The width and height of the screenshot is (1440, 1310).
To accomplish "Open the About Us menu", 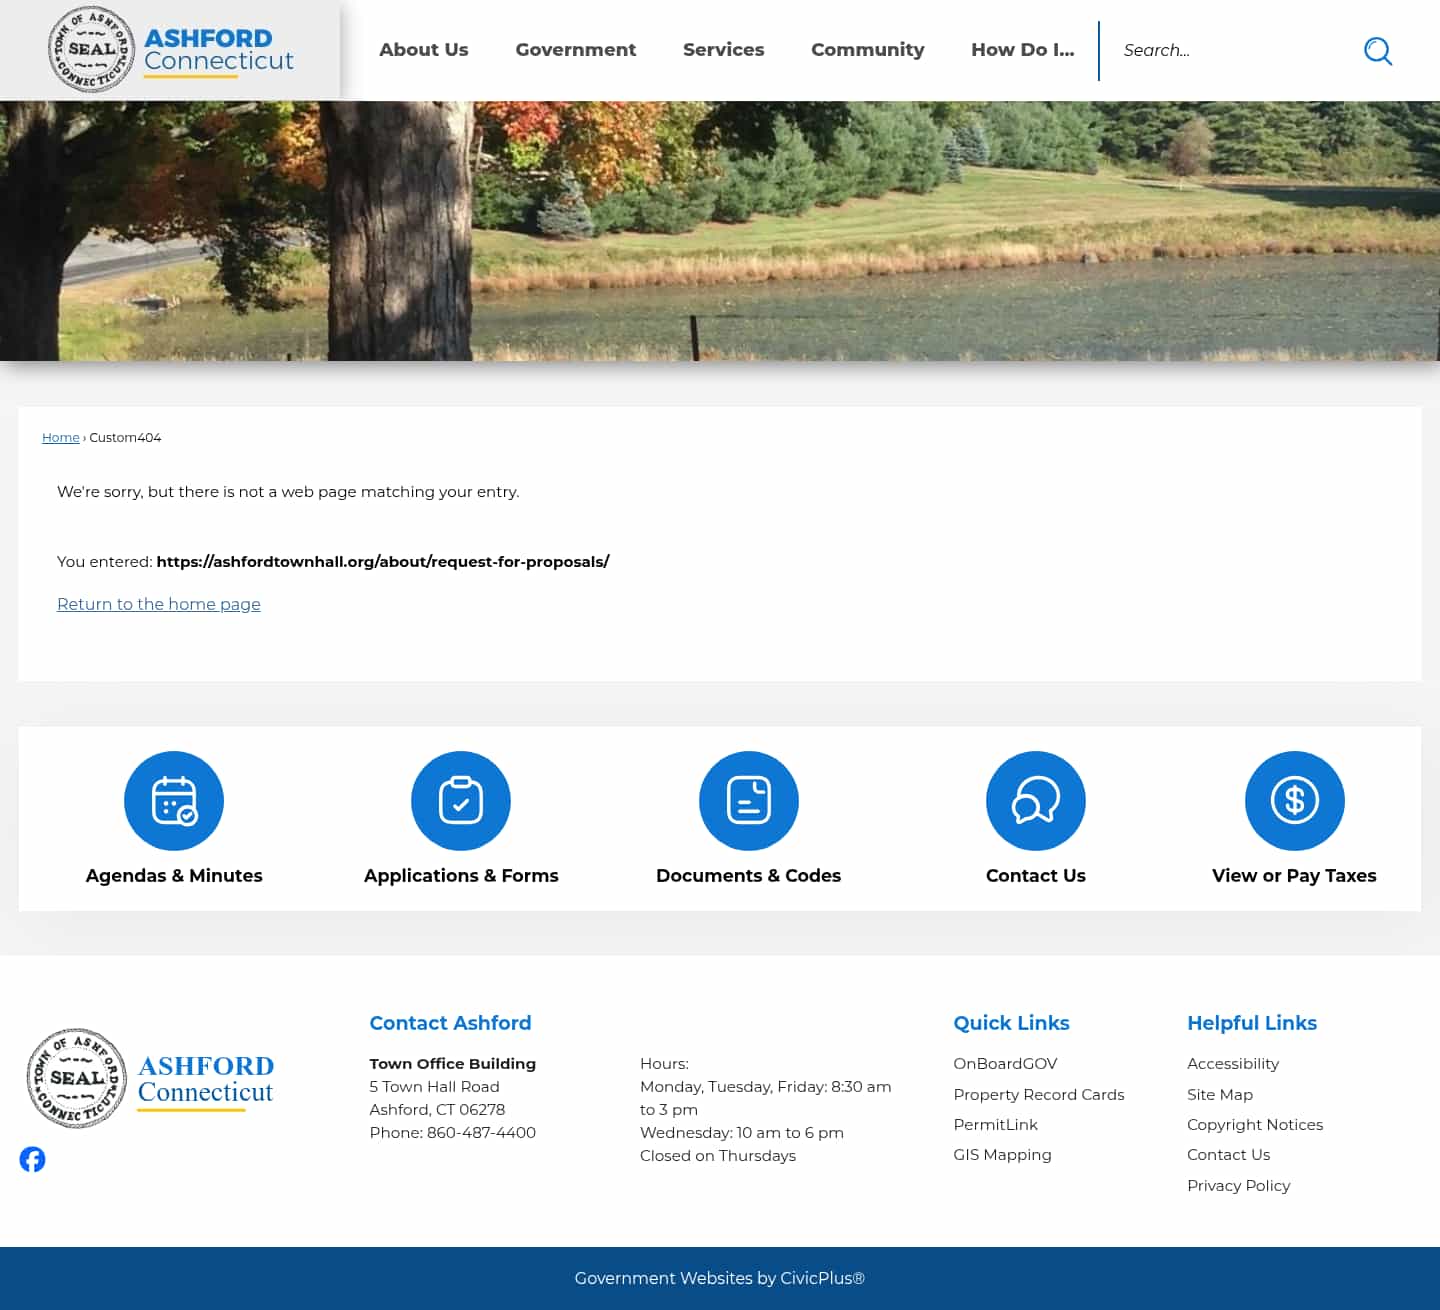I will point(423,49).
